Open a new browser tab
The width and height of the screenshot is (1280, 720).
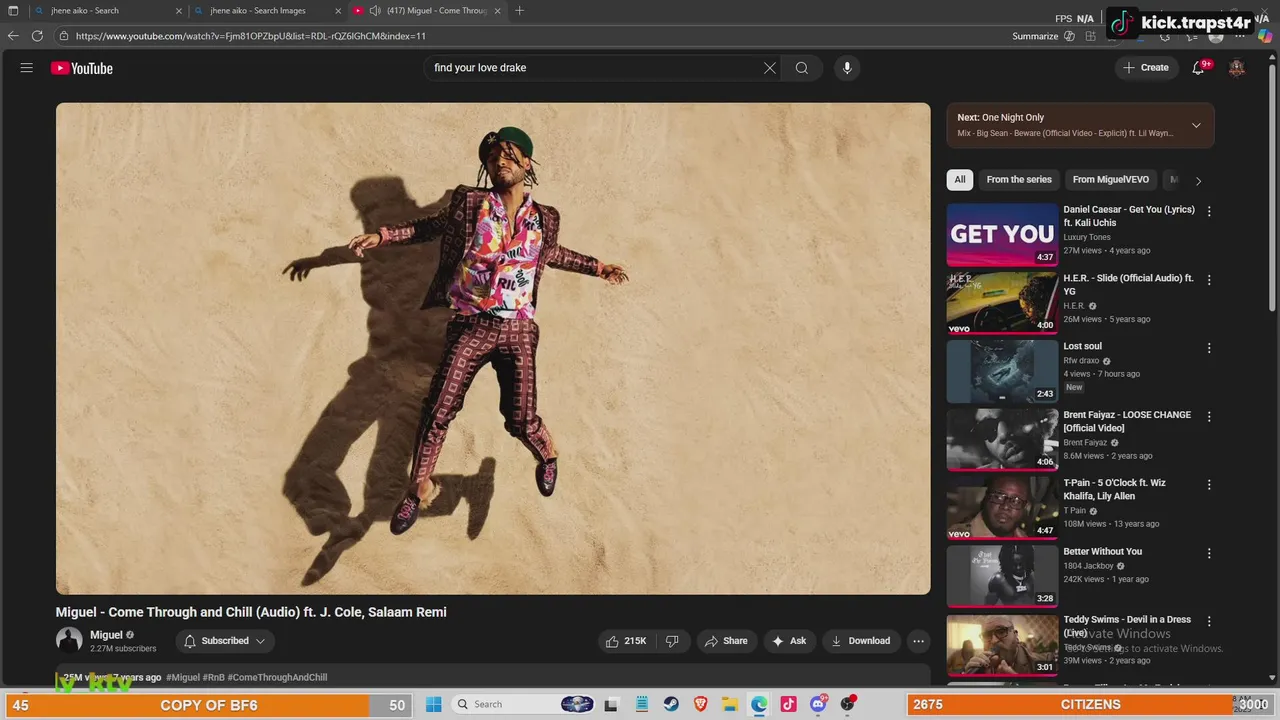pyautogui.click(x=519, y=11)
